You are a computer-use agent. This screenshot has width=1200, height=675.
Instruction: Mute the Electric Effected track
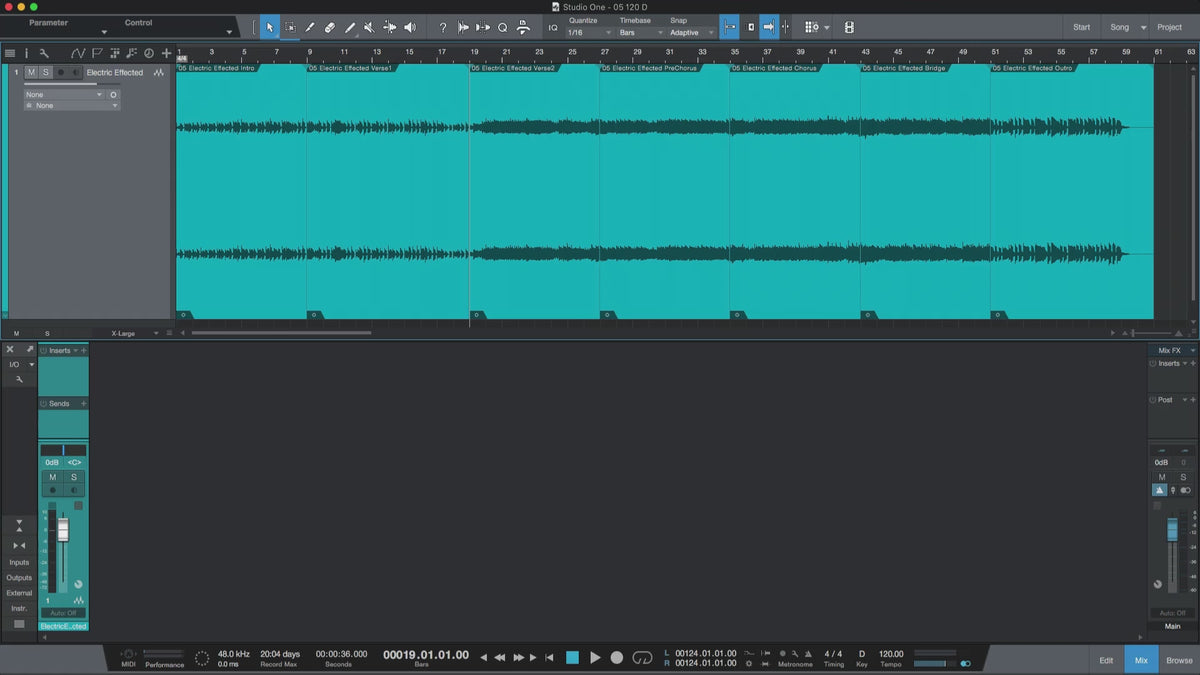pos(31,72)
